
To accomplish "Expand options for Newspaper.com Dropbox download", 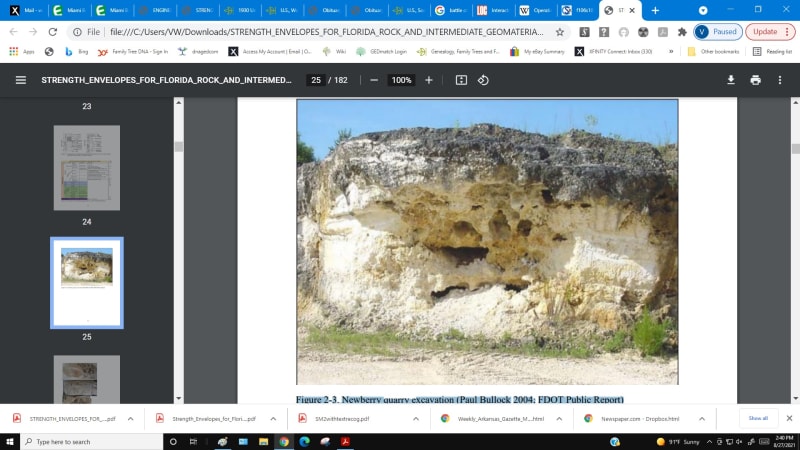I will (702, 418).
